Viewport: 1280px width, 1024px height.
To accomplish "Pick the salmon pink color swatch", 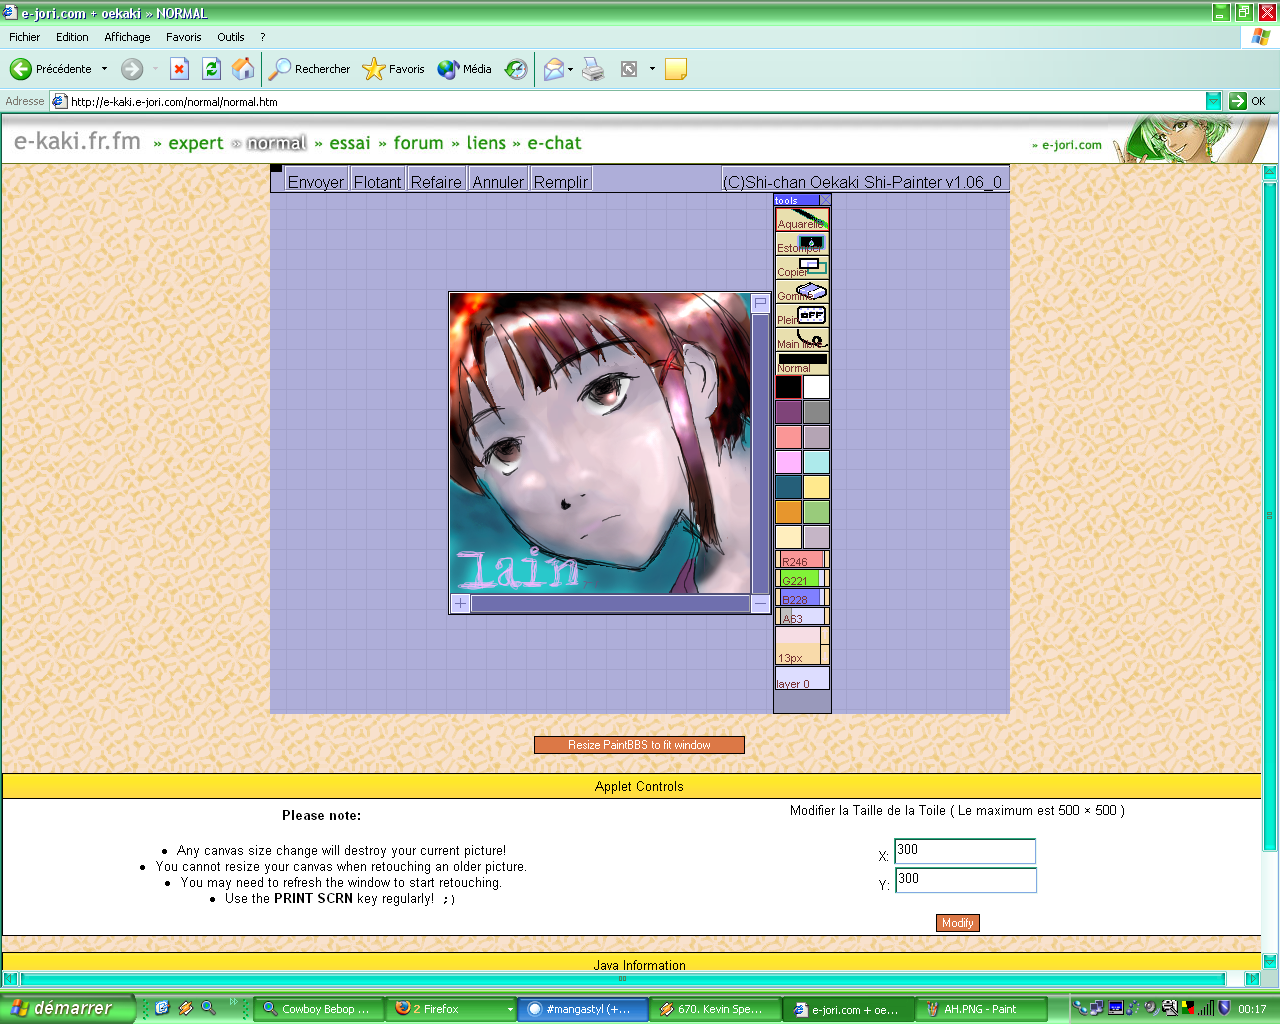I will (x=788, y=437).
